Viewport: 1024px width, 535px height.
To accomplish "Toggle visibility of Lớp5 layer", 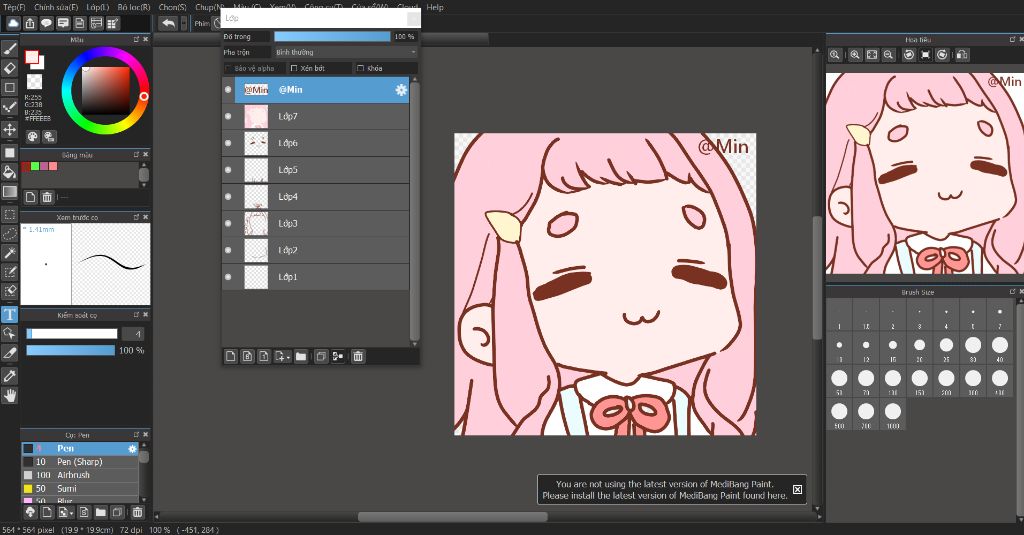I will [x=228, y=170].
